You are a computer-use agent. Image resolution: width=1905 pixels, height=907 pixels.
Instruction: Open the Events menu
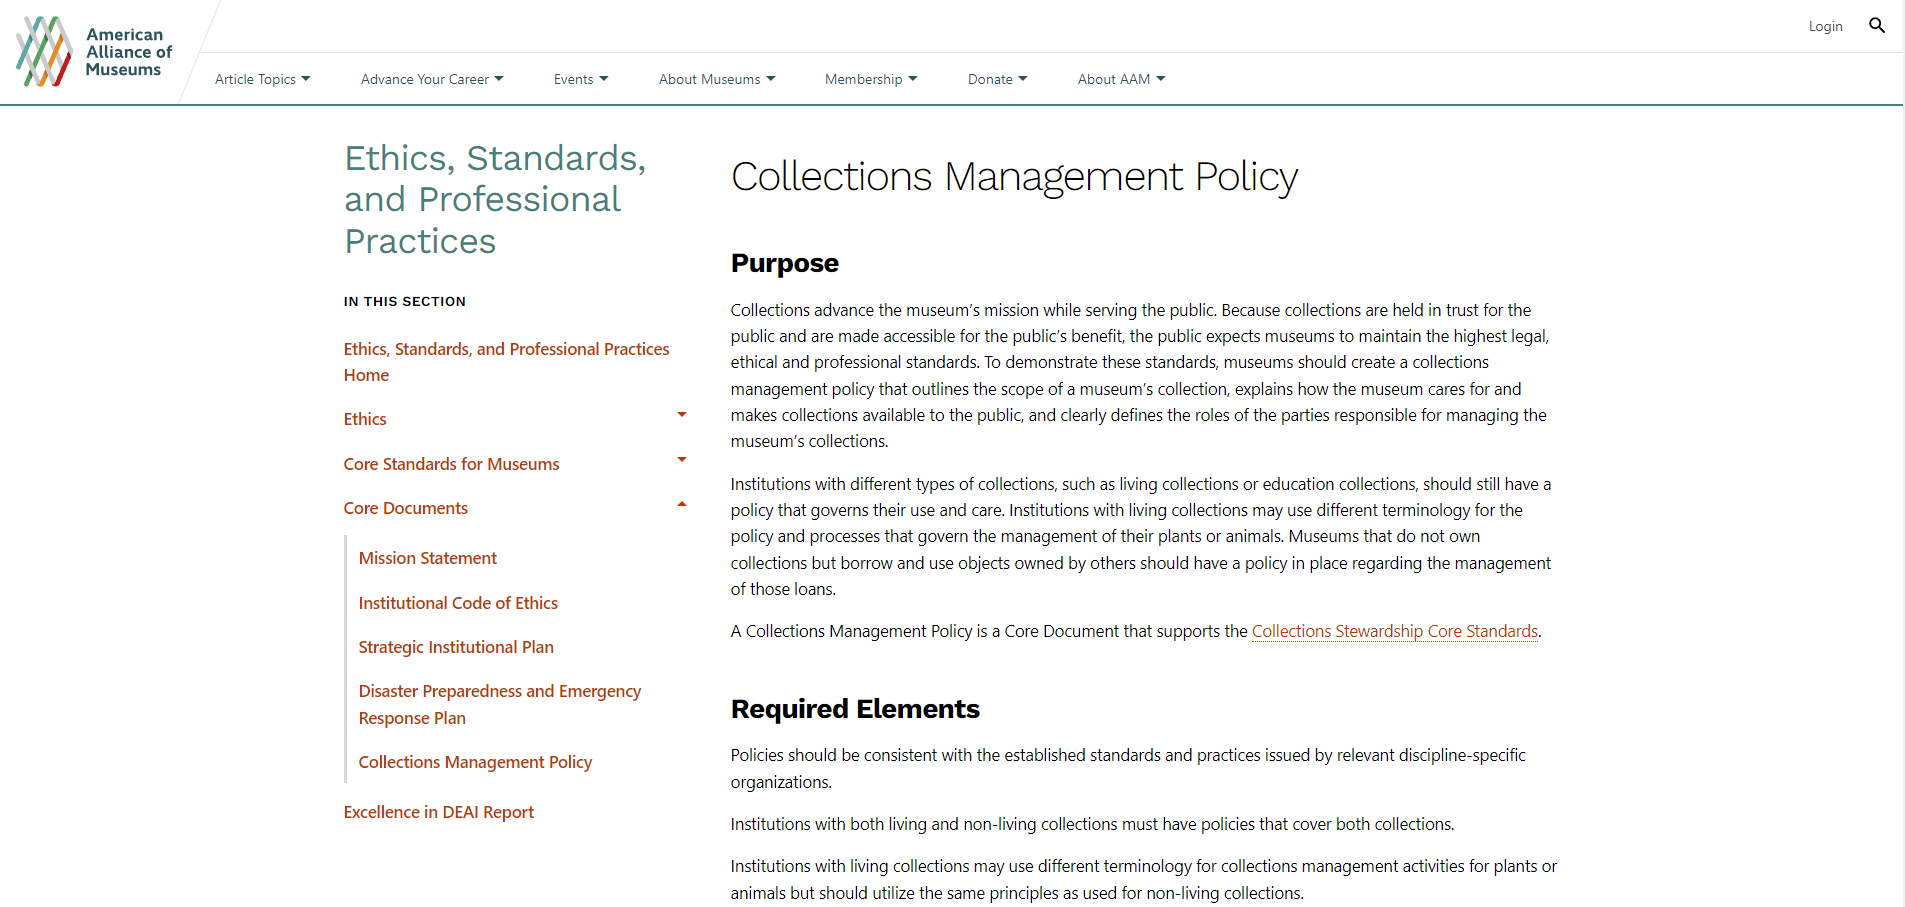coord(581,79)
